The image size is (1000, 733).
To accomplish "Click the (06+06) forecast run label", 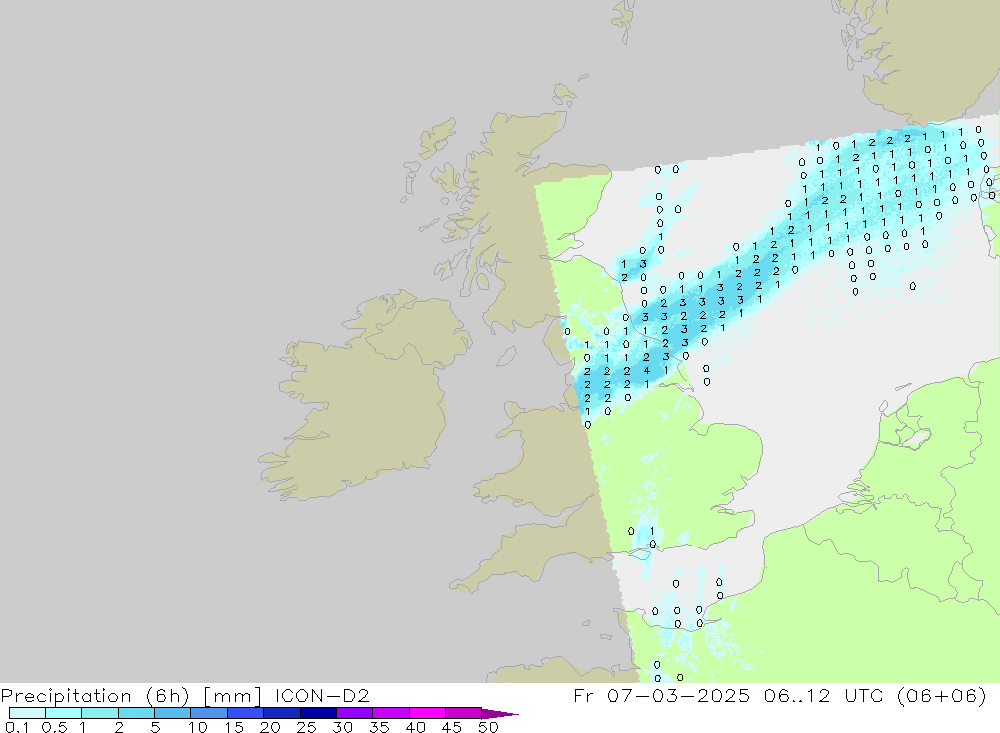I will 941,695.
